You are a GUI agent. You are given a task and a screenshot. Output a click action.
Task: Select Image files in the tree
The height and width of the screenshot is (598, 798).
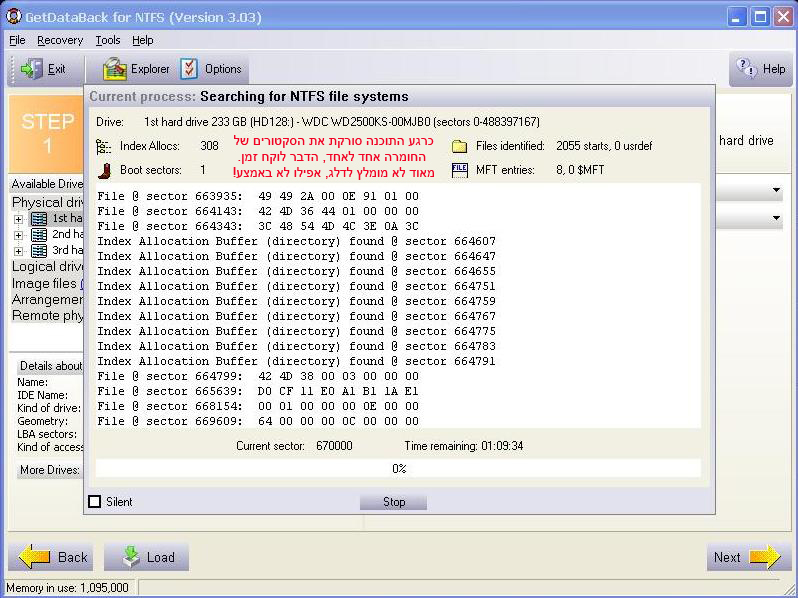[x=44, y=283]
